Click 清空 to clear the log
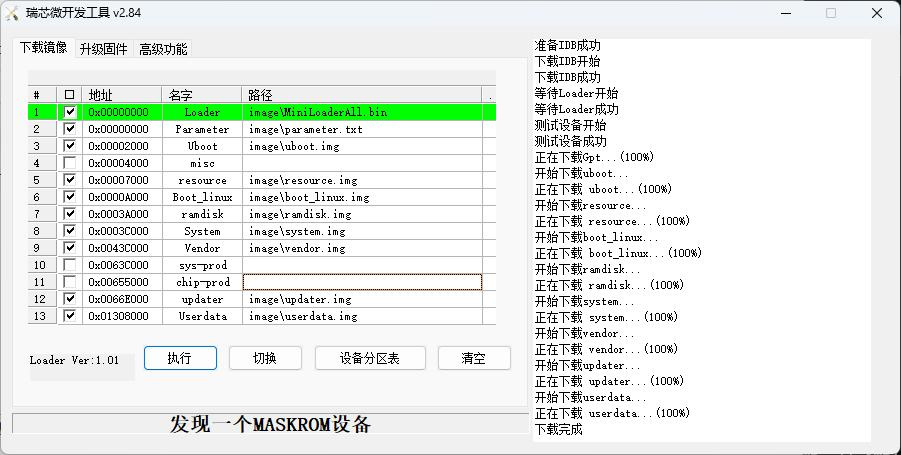The height and width of the screenshot is (455, 901). point(473,358)
